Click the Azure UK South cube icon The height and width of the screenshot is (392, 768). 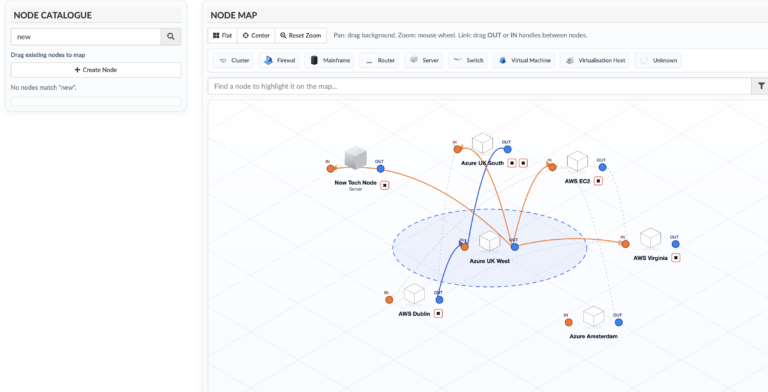pyautogui.click(x=482, y=144)
